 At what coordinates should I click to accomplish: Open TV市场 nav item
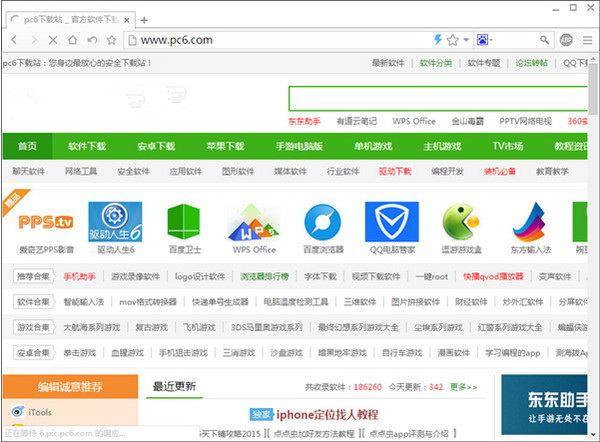(508, 146)
